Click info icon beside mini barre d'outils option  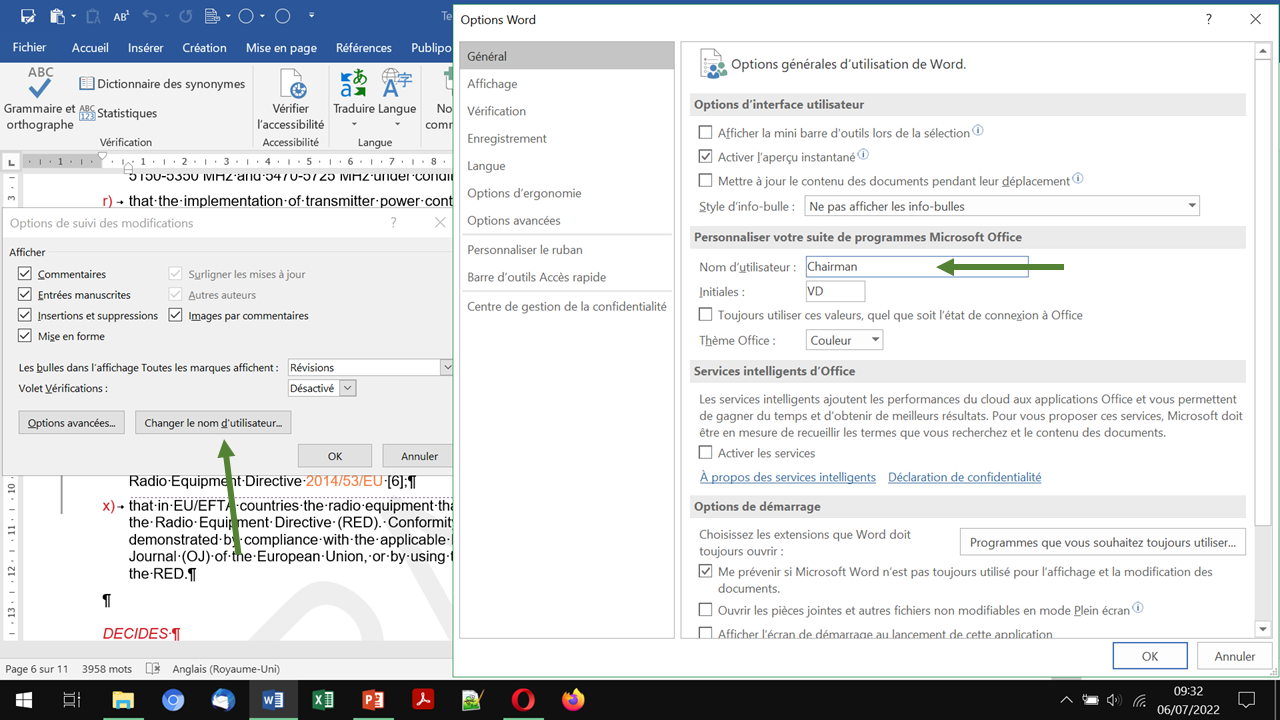(x=978, y=131)
